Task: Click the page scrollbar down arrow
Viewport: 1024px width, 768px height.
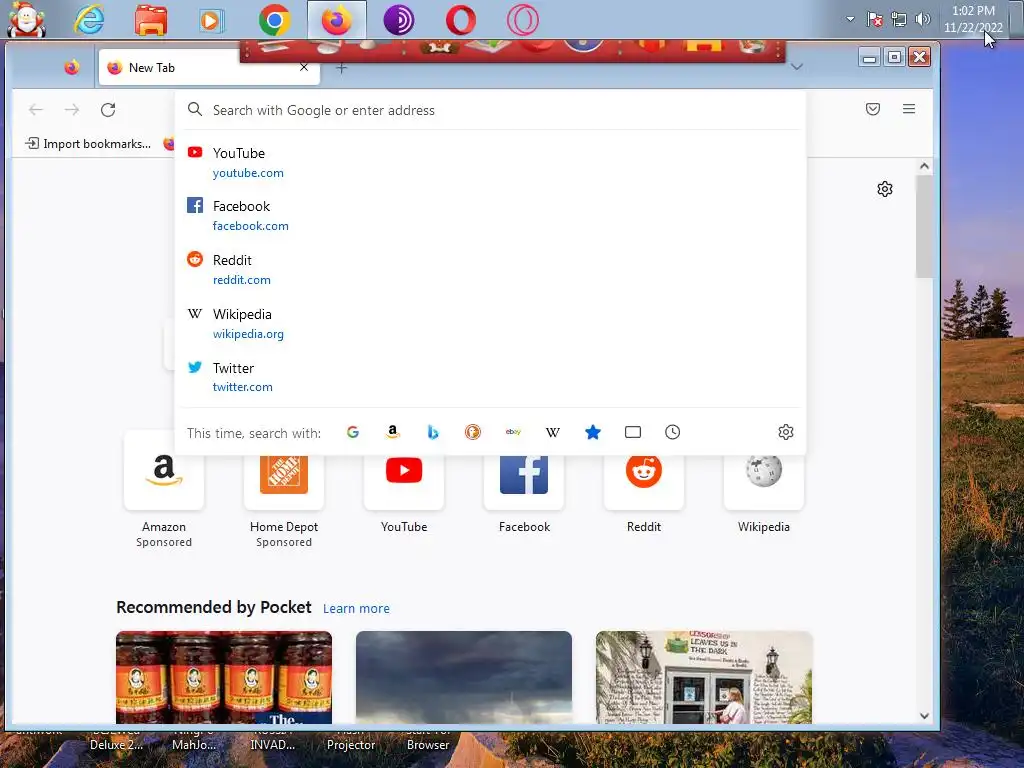Action: coord(924,716)
